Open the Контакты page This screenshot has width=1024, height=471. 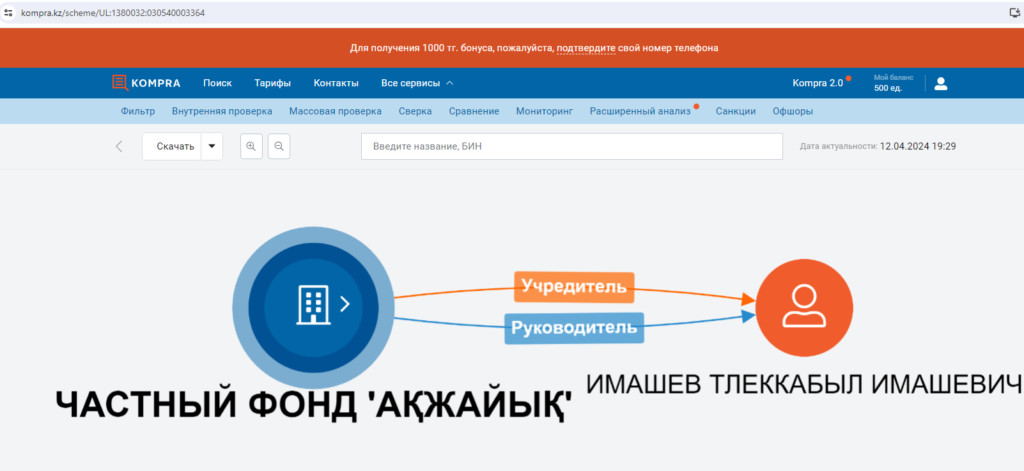pos(336,83)
